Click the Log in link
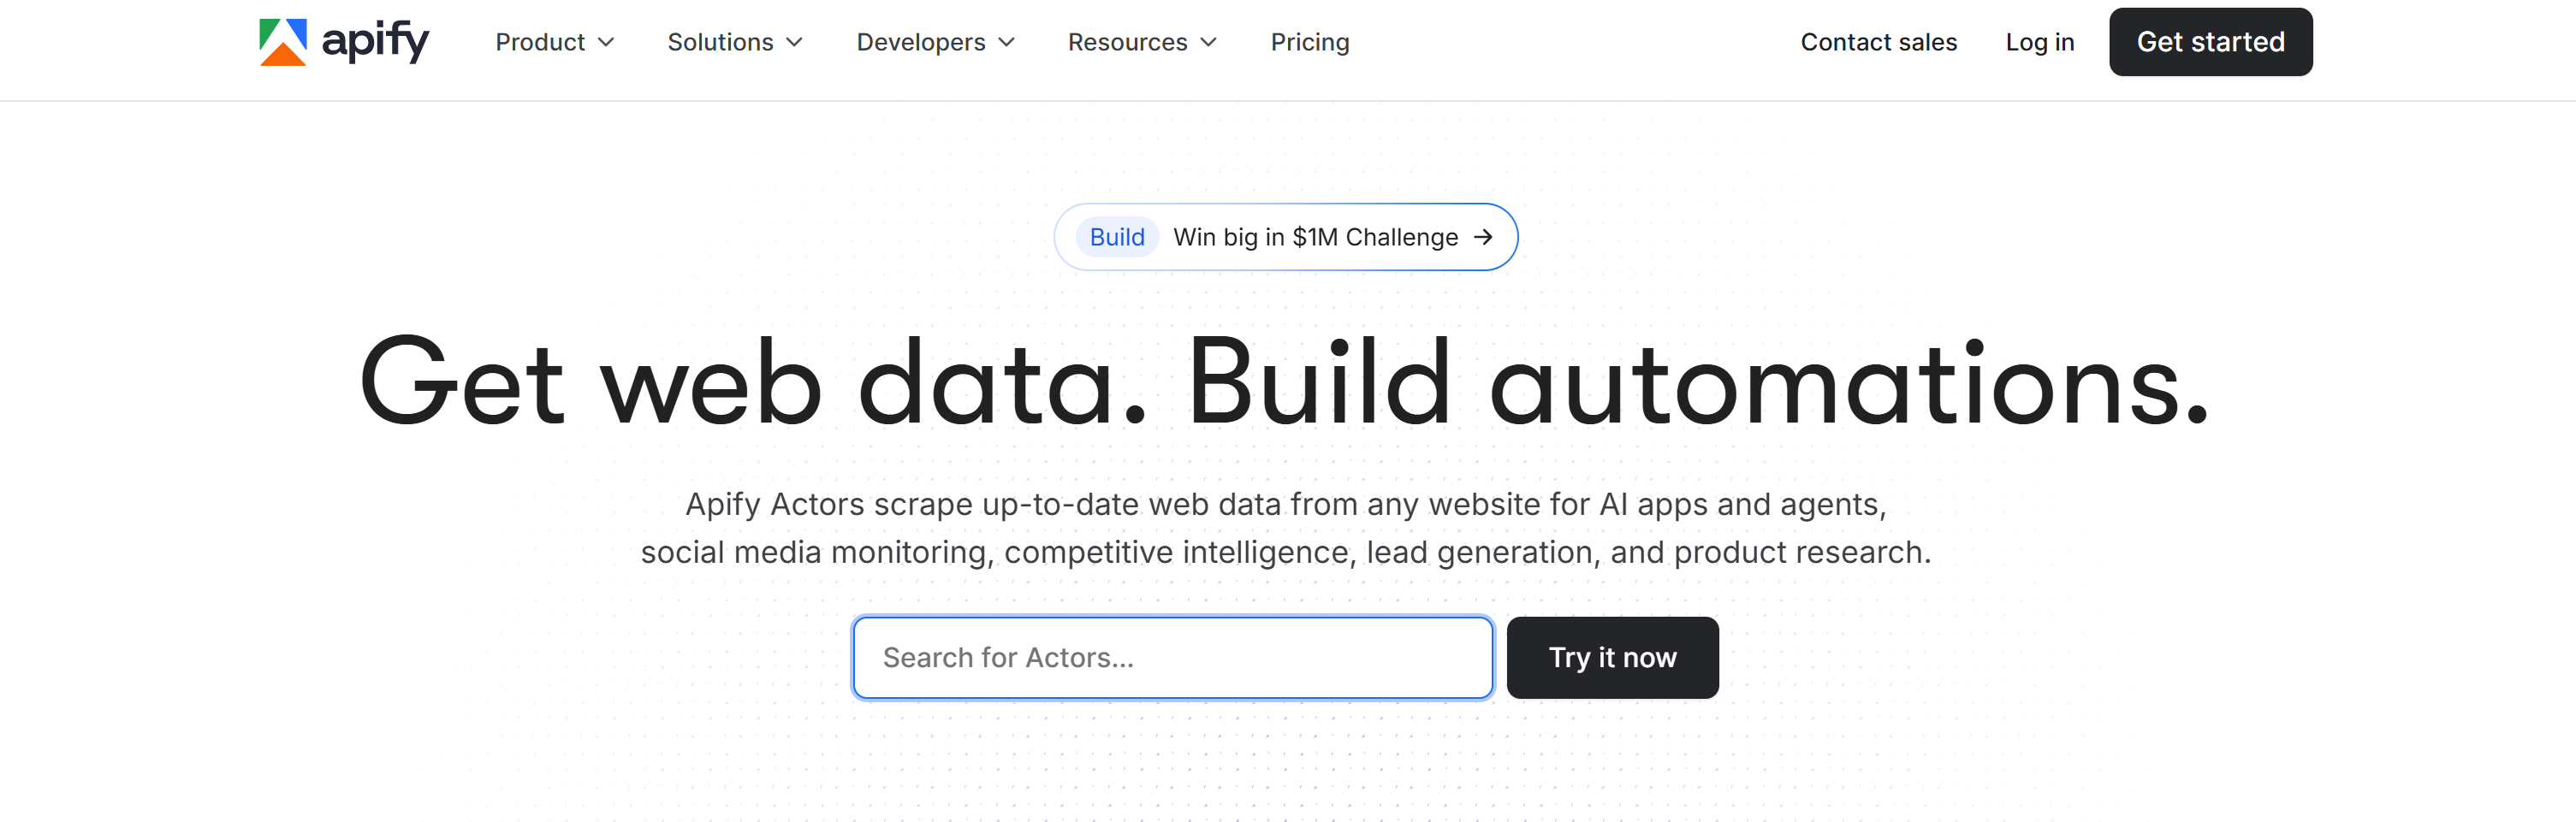The width and height of the screenshot is (2576, 822). coord(2039,42)
